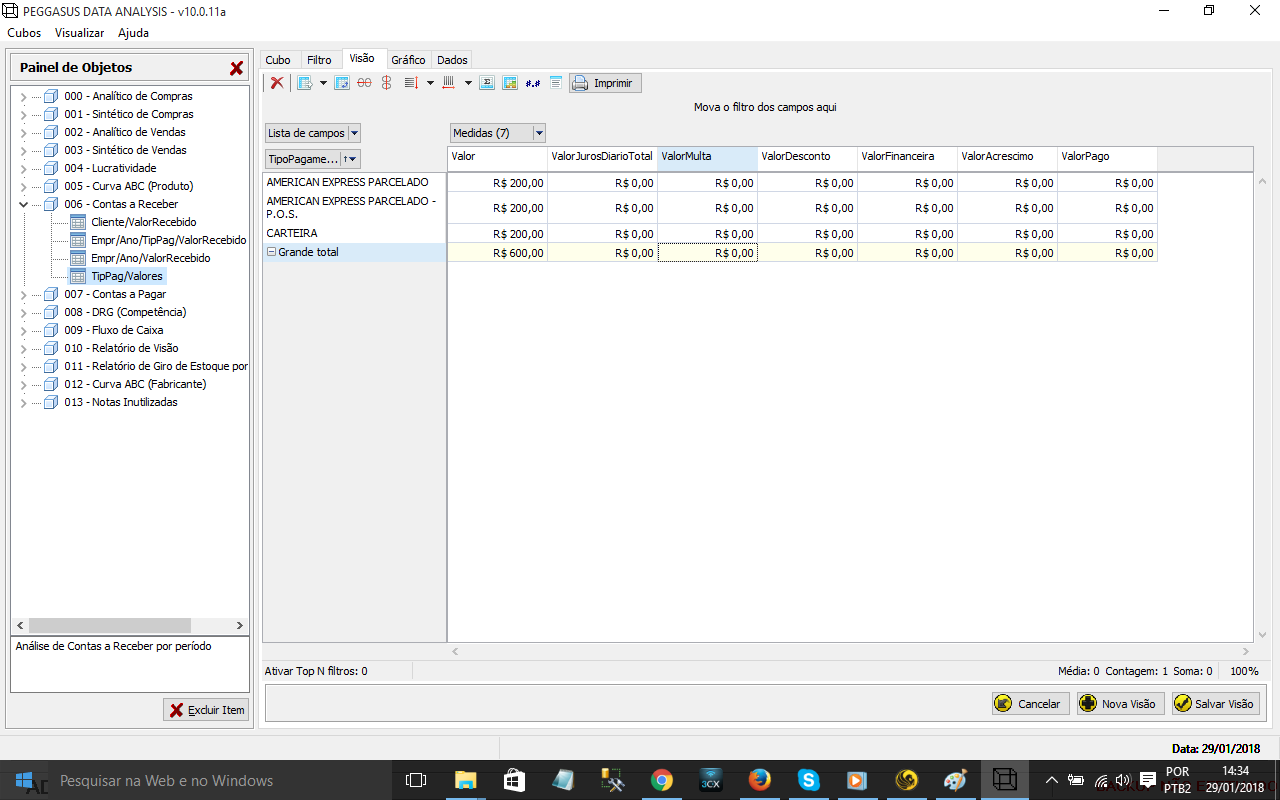Open File Explorer from the taskbar

(466, 780)
